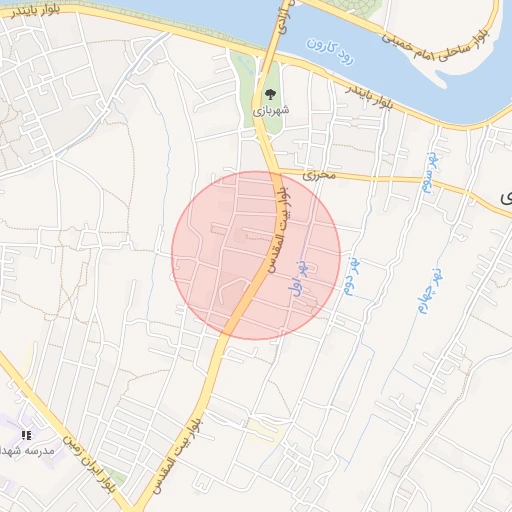Screen dimensions: 512x512
Task: Click the small green park beside بلوار ایران زمین
Action: tap(116, 477)
